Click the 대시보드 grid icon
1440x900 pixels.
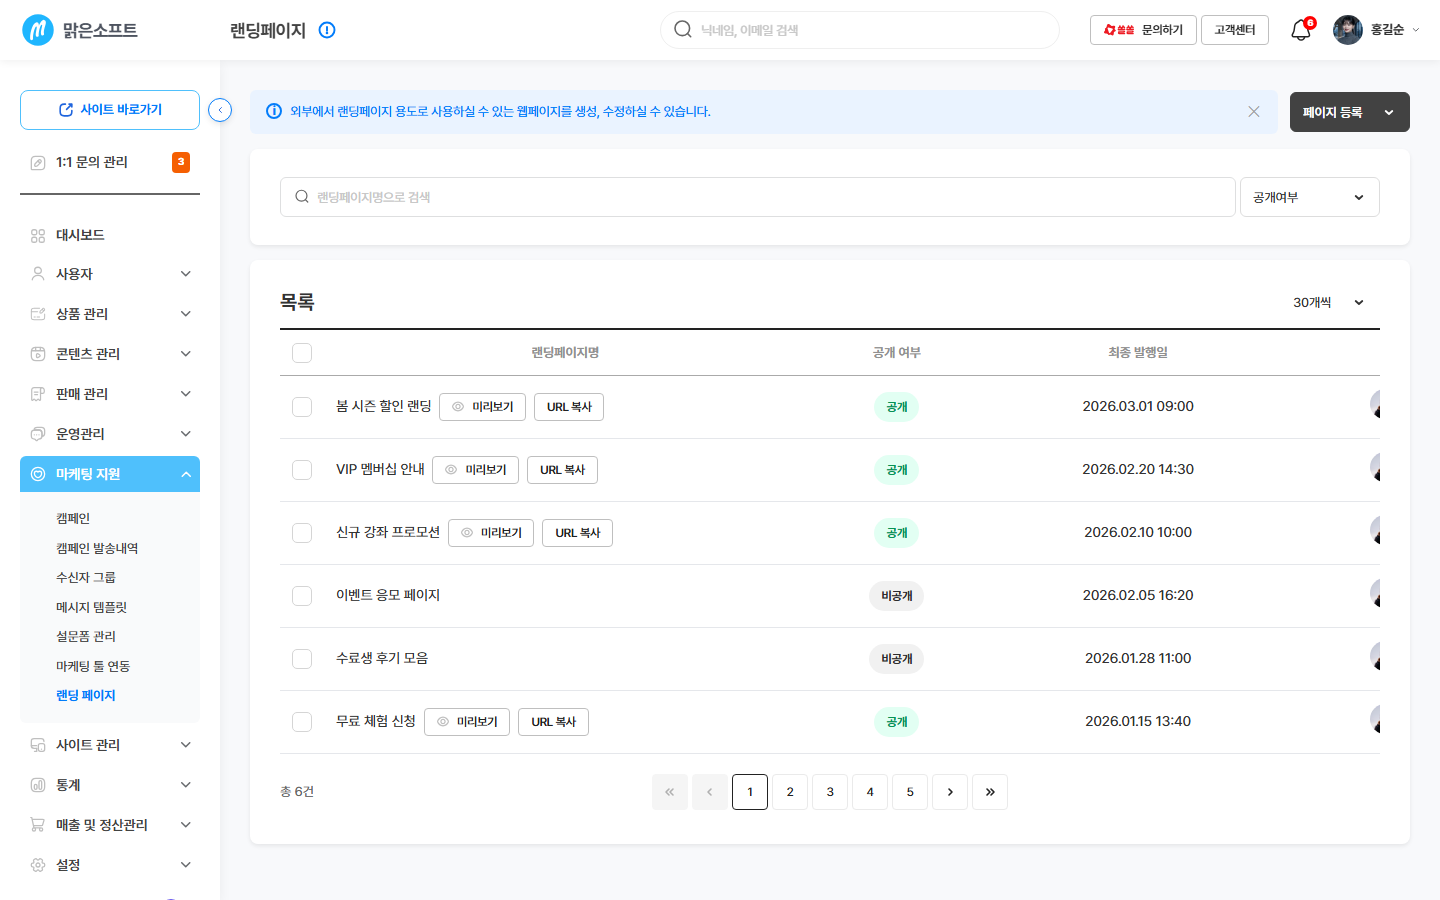[x=38, y=236]
